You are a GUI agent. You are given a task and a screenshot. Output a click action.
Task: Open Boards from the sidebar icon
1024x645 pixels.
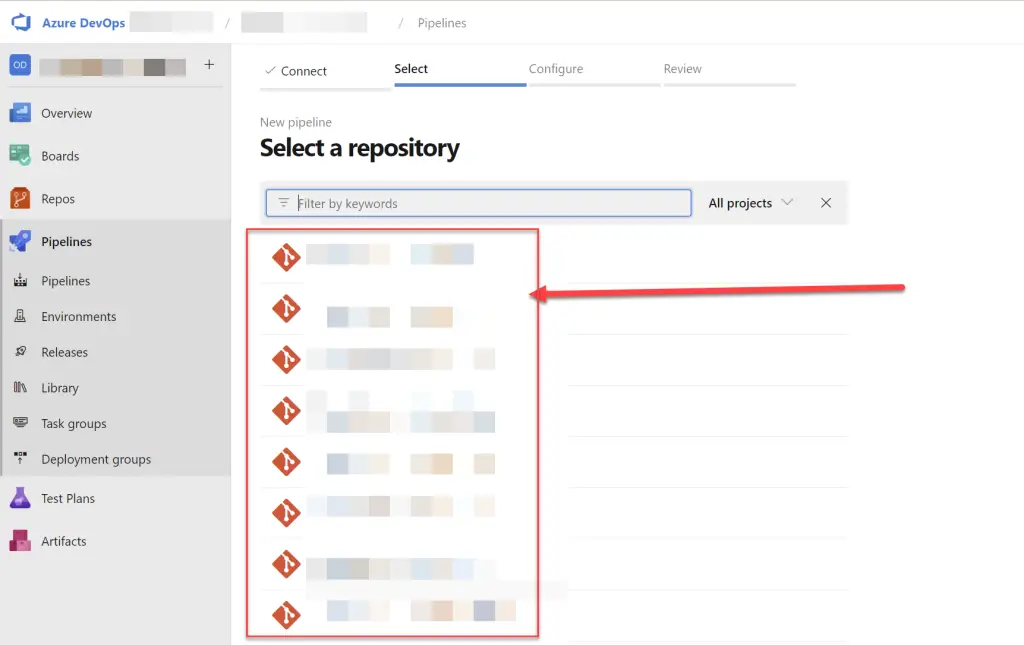20,156
